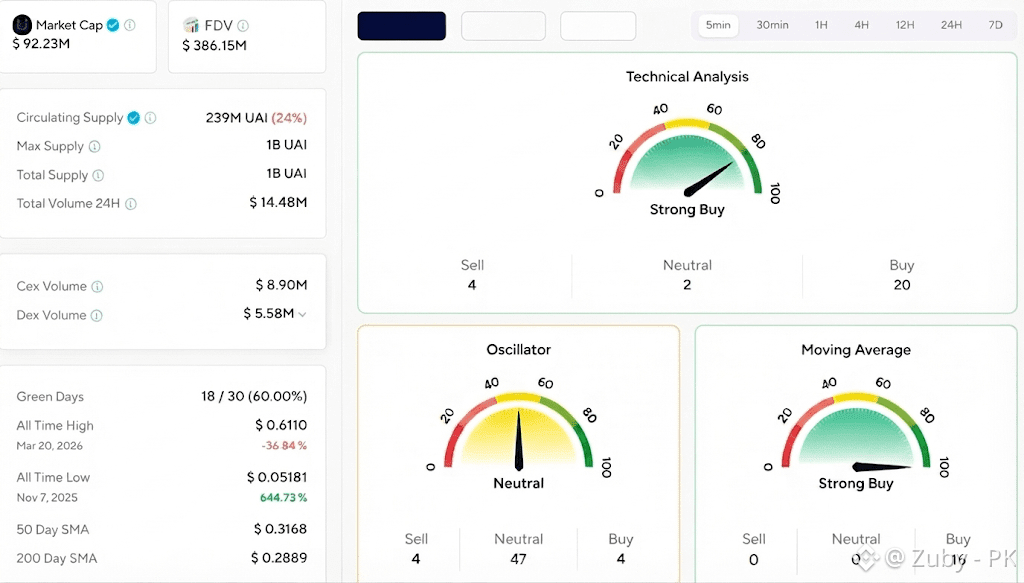Screen dimensions: 1024x583
Task: Choose the 4H timeframe tab
Action: pyautogui.click(x=861, y=25)
